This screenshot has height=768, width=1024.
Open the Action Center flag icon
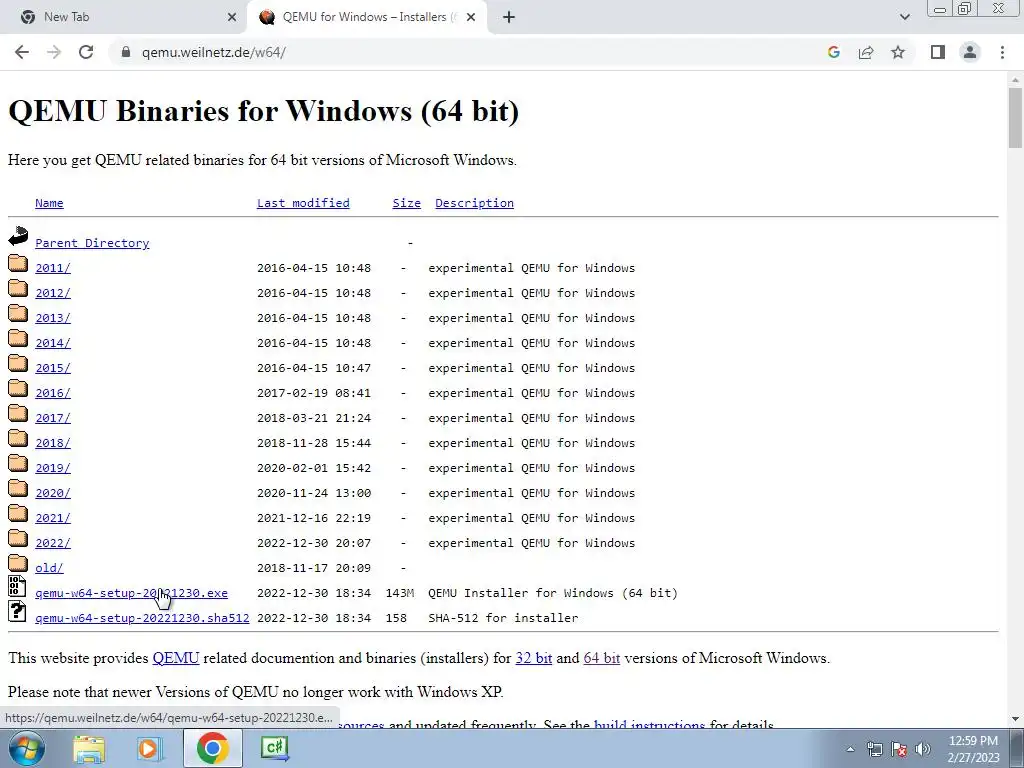[x=899, y=749]
